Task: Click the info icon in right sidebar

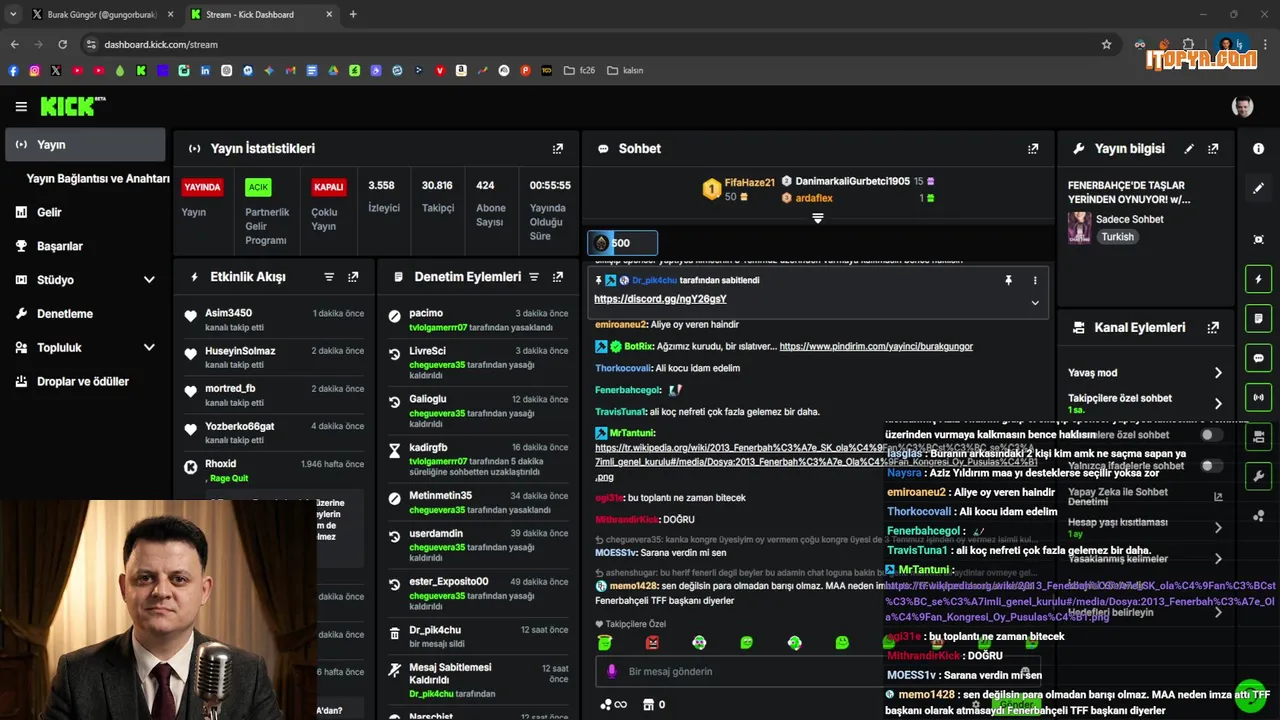Action: pyautogui.click(x=1258, y=148)
